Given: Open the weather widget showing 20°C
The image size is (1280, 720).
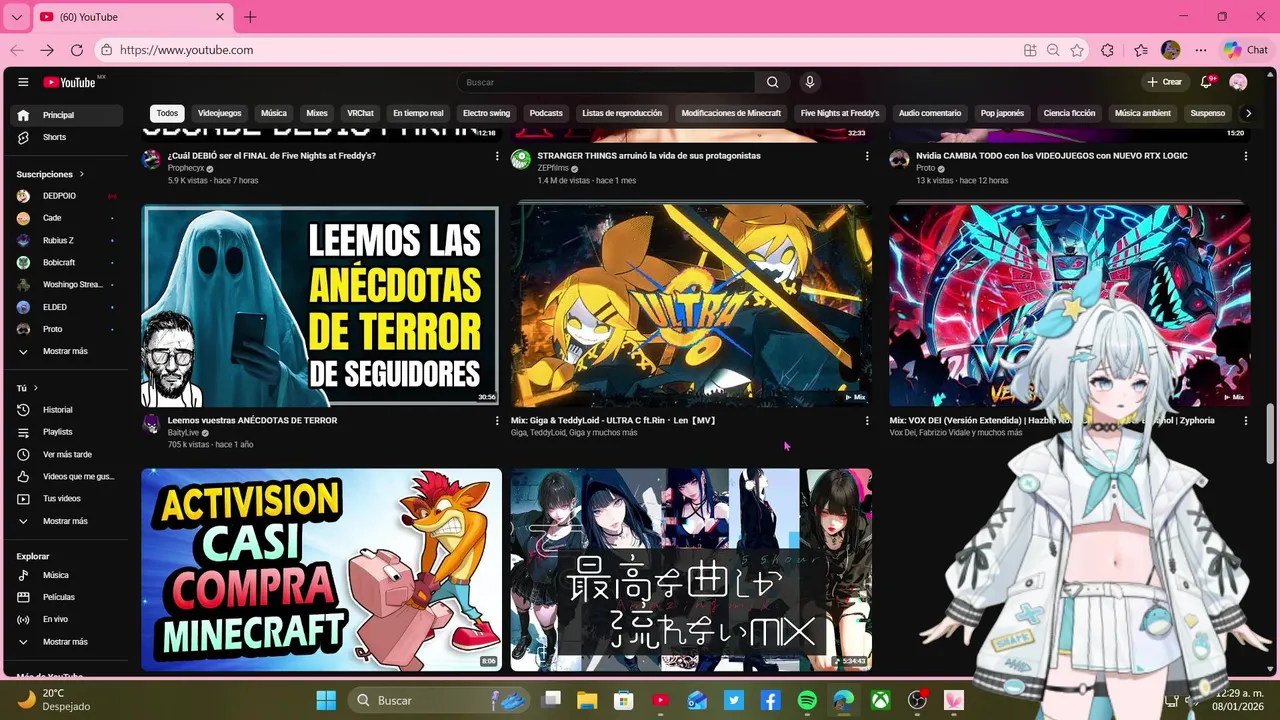Looking at the screenshot, I should (55, 700).
